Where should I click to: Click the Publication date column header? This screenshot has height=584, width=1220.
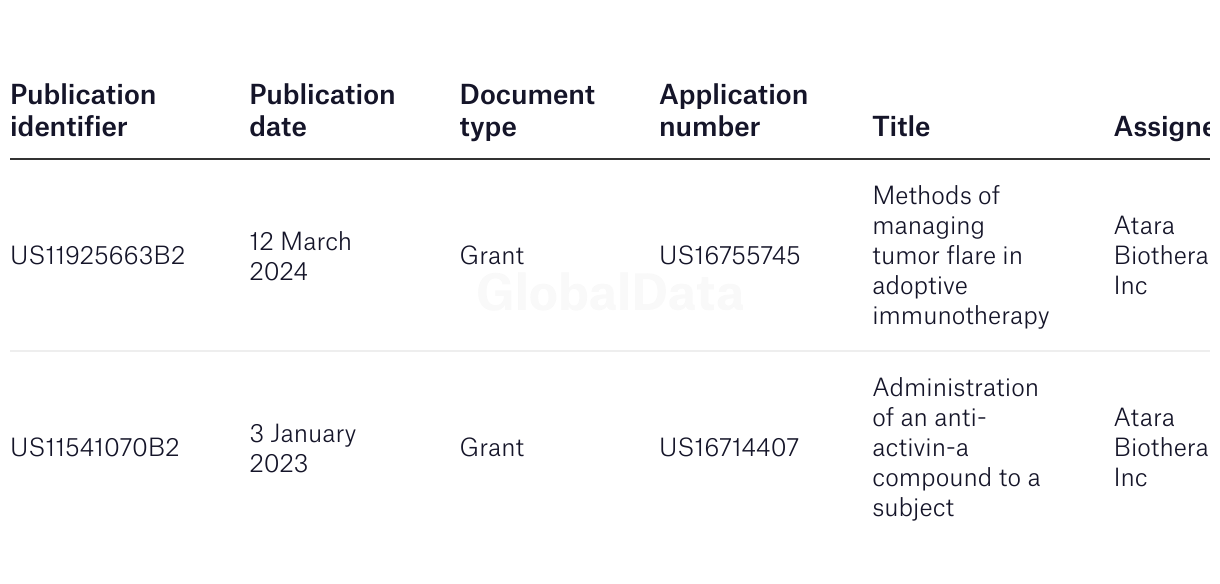coord(322,110)
